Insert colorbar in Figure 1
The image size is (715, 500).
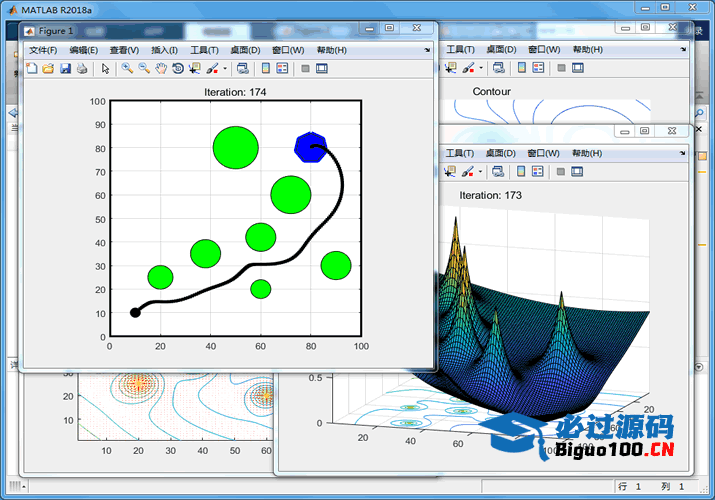click(x=266, y=68)
